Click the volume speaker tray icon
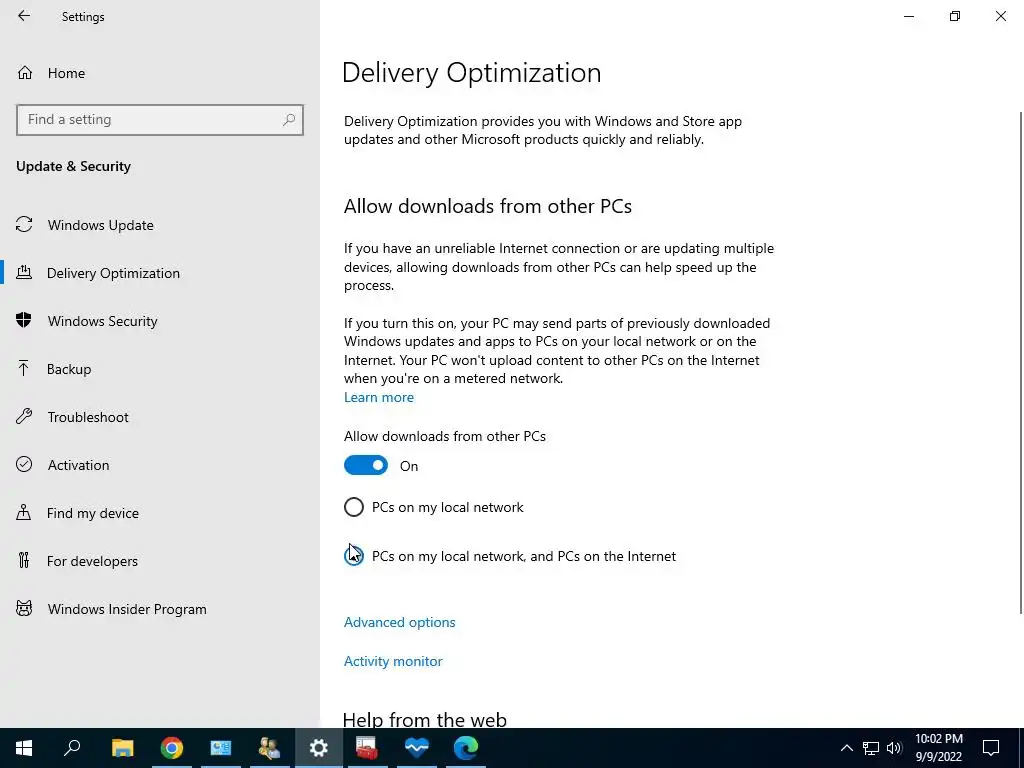The image size is (1024, 768). point(894,748)
